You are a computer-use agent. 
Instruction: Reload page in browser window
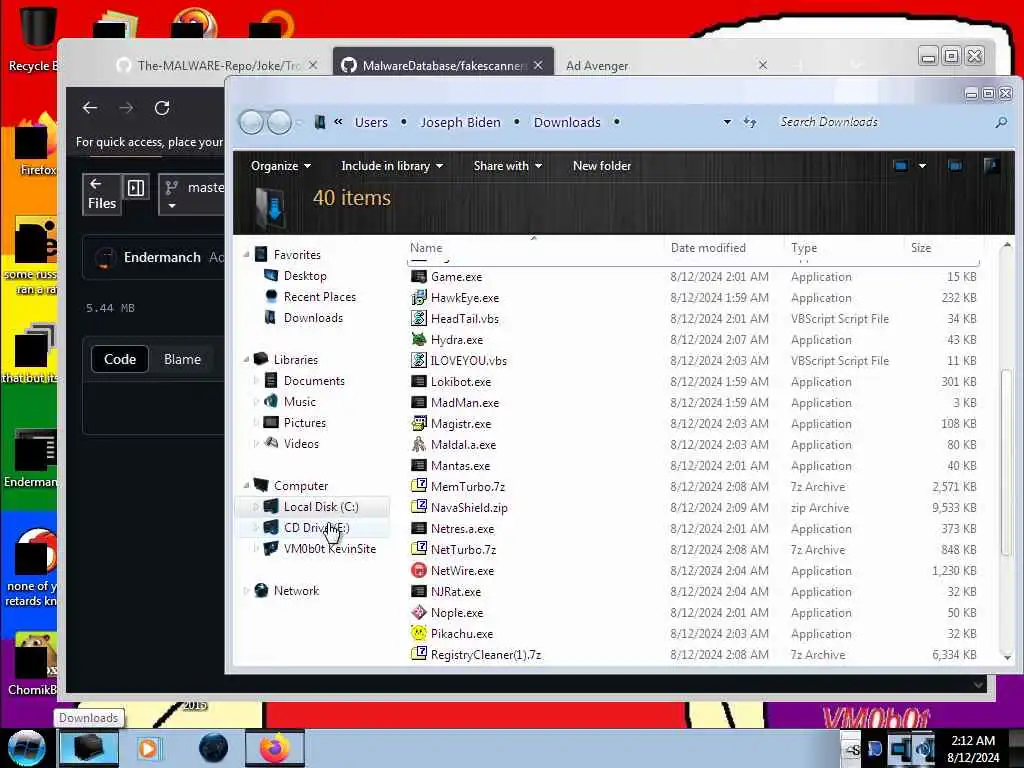click(x=162, y=108)
